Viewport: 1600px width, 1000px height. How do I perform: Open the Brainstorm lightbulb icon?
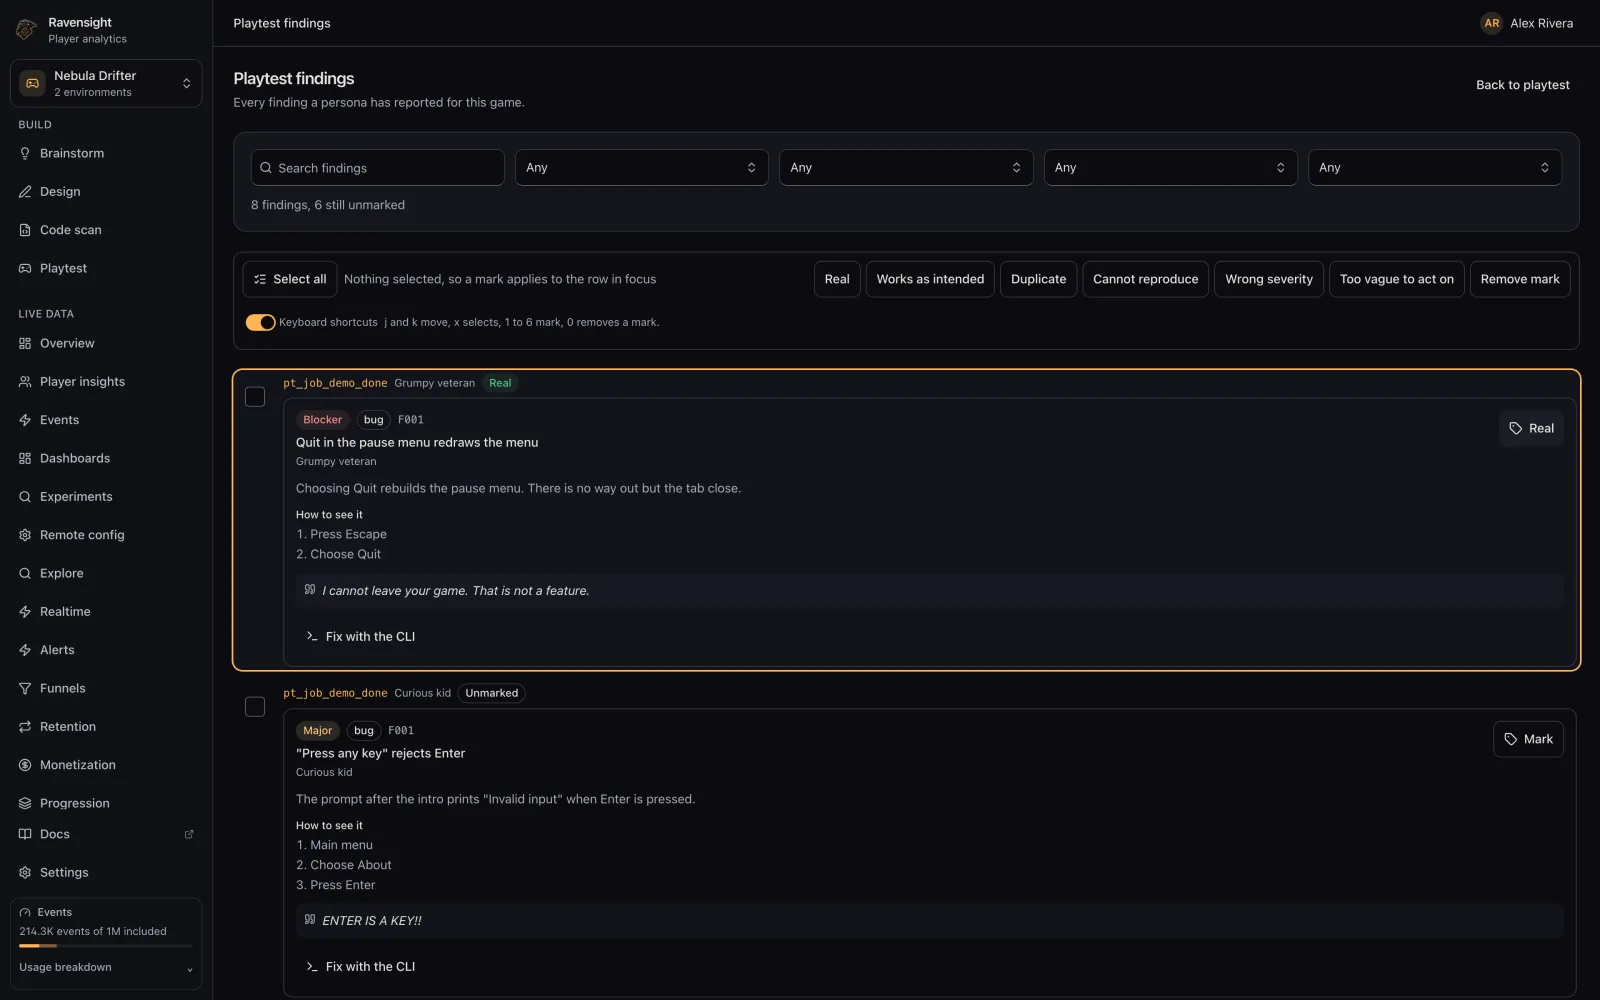click(x=25, y=153)
